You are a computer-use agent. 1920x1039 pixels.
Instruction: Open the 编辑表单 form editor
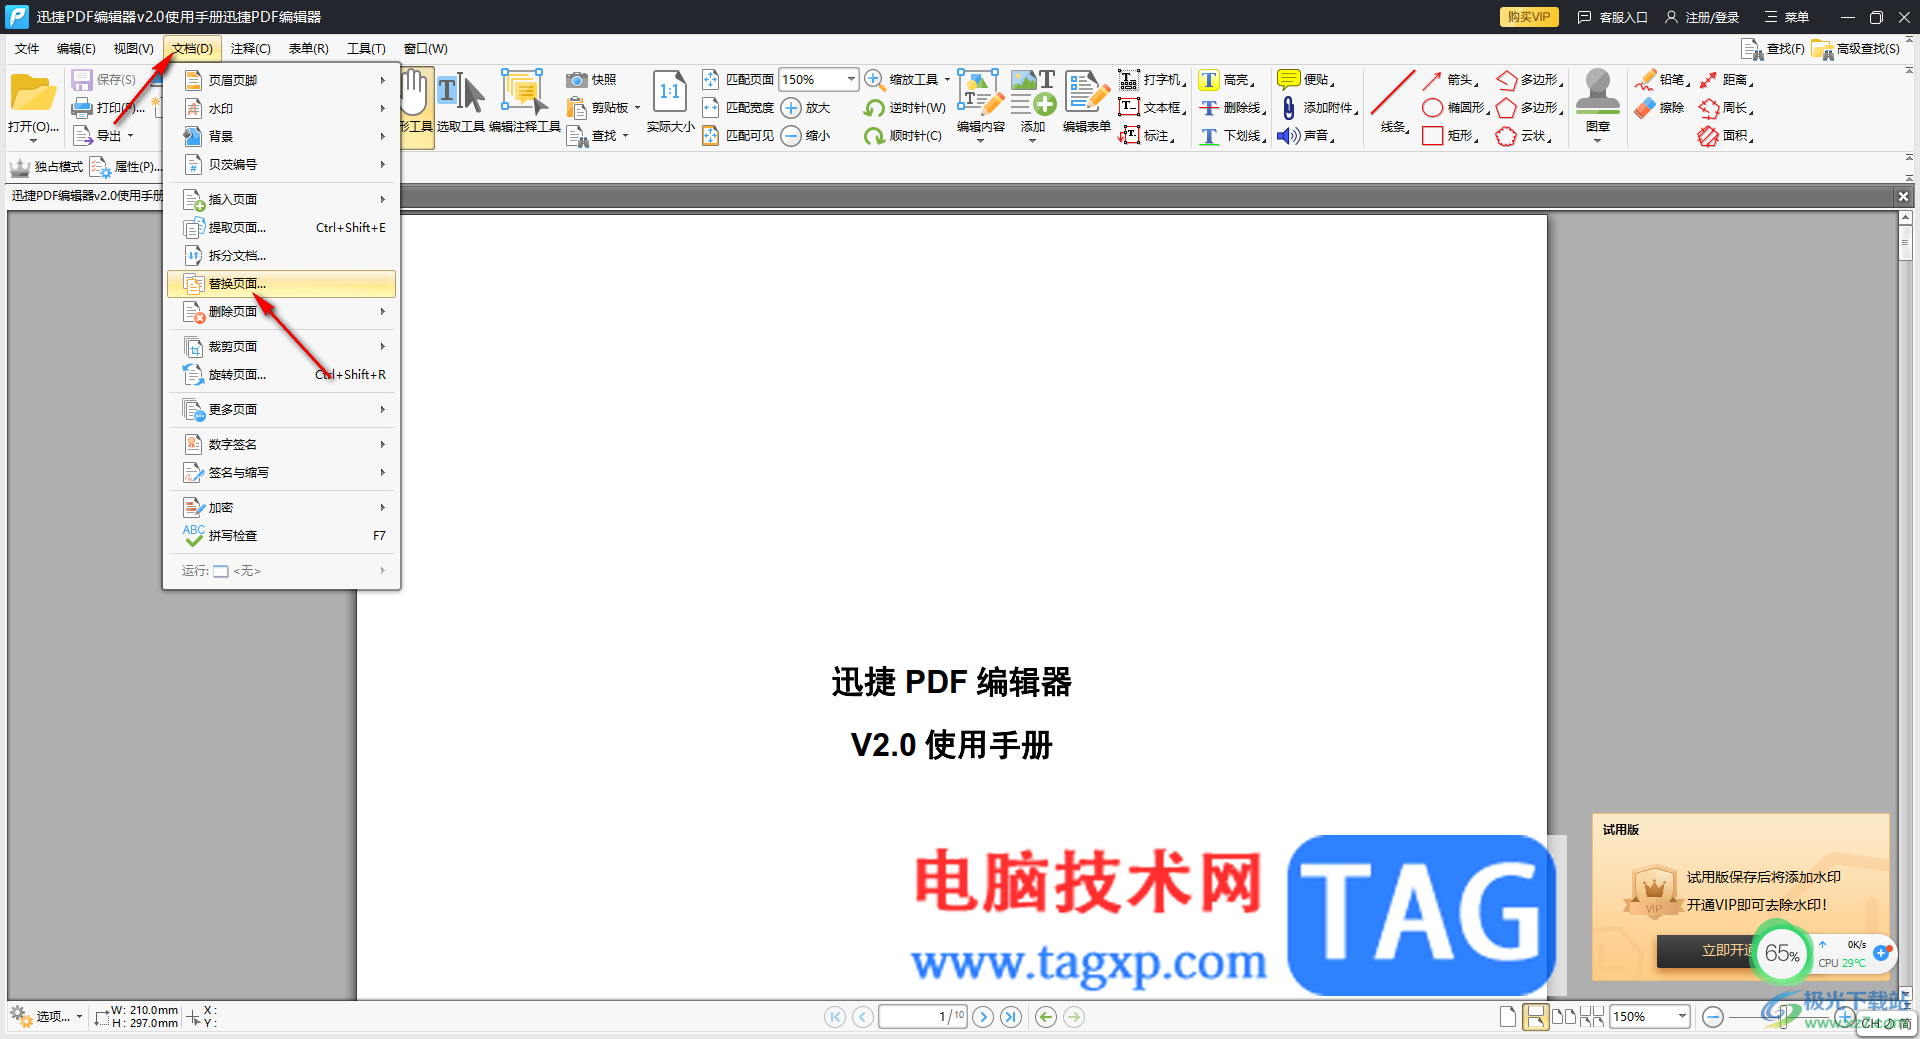click(x=1086, y=103)
